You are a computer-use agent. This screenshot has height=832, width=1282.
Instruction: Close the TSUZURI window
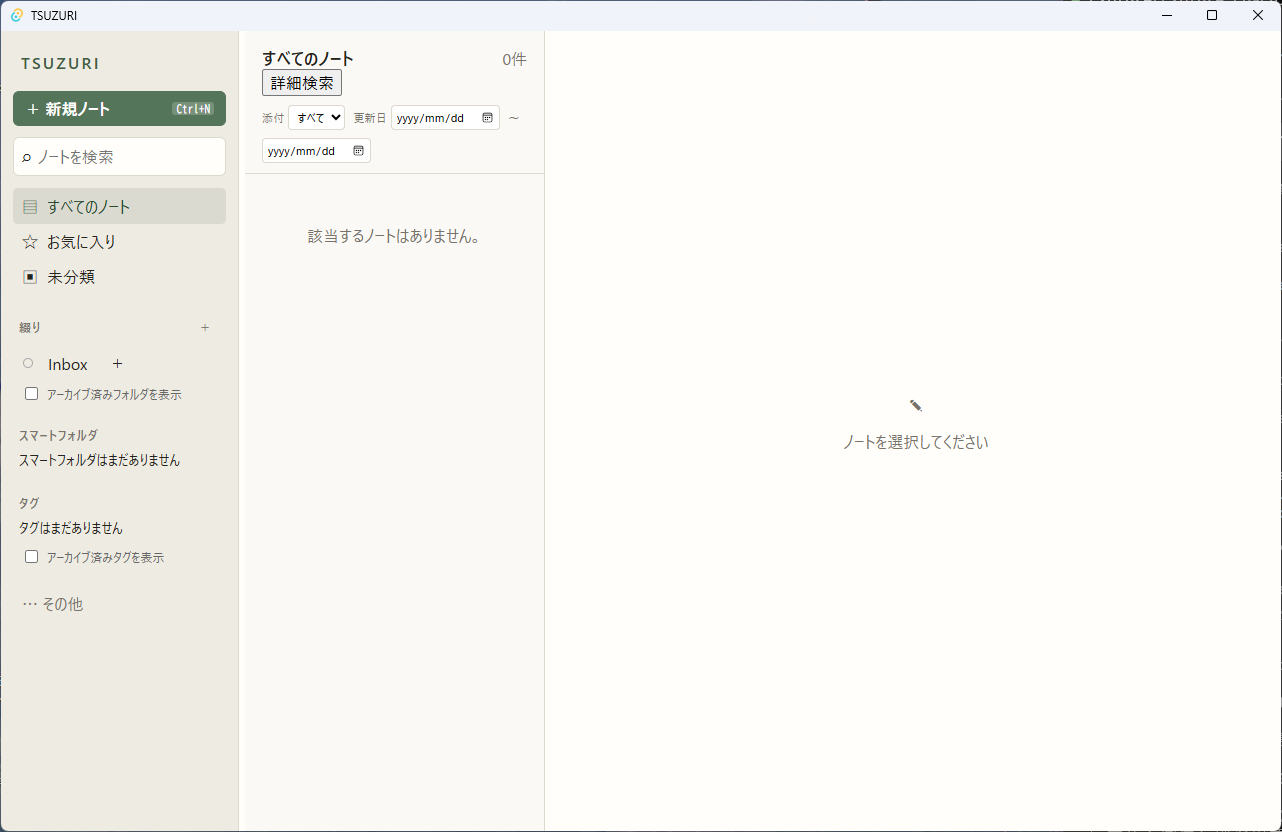coord(1258,15)
